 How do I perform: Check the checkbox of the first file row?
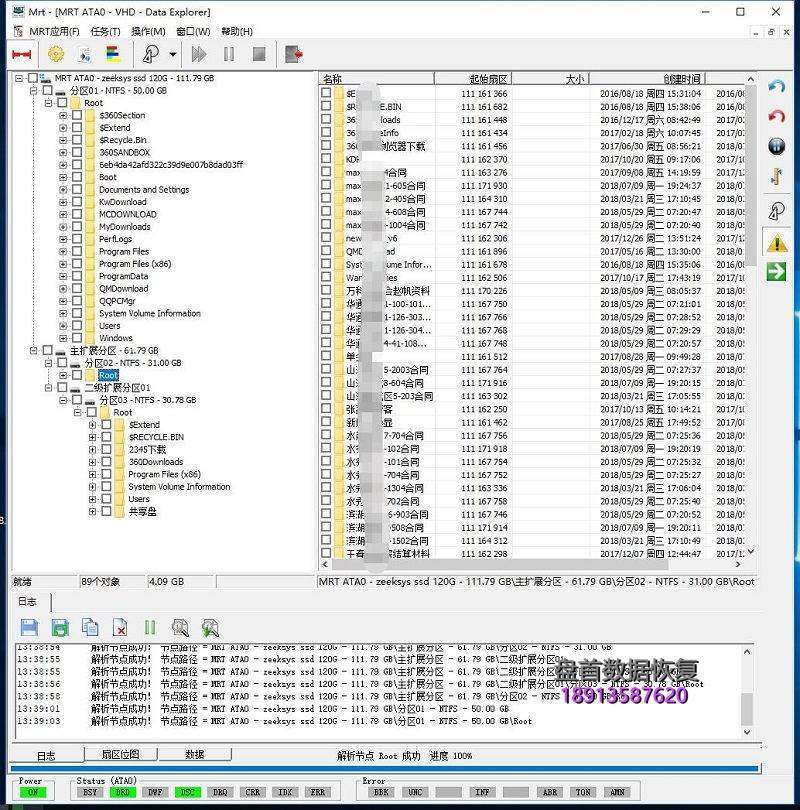pos(326,92)
